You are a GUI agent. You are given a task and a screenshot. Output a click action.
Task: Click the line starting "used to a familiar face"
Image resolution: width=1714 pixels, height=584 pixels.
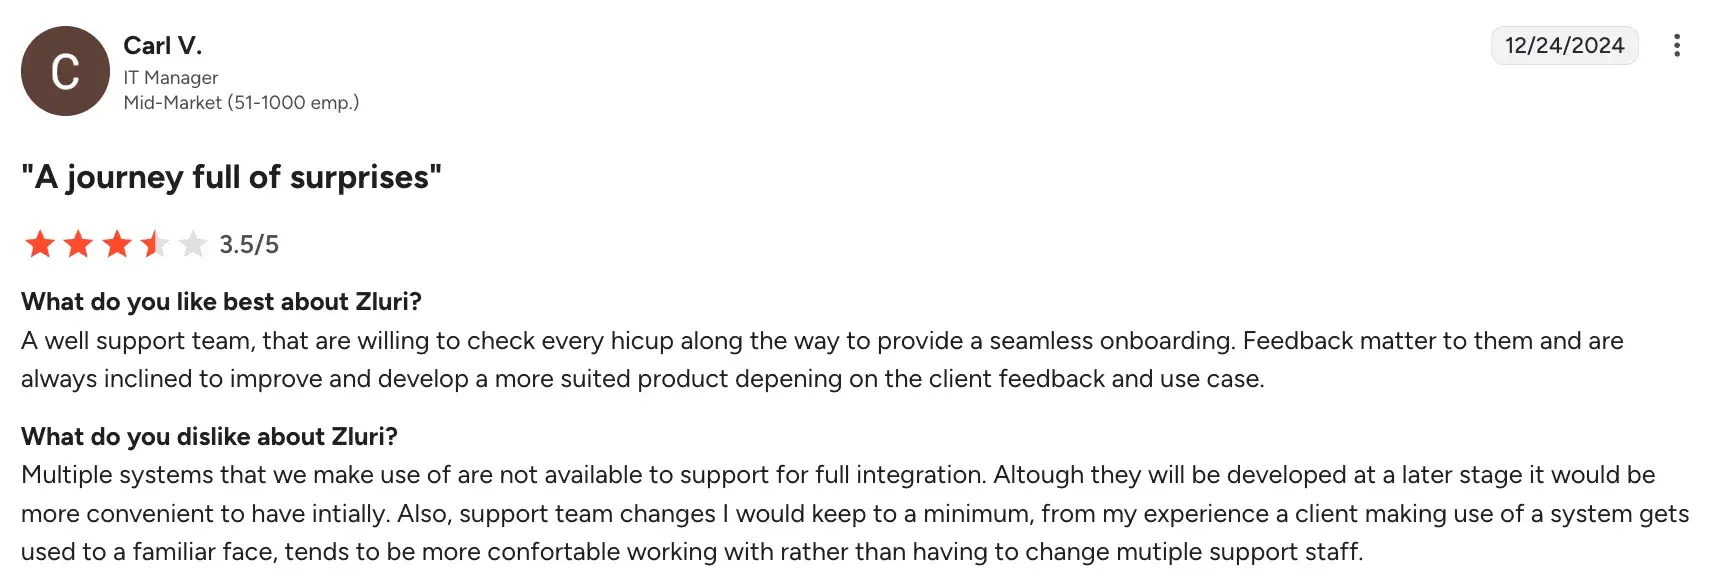click(692, 552)
